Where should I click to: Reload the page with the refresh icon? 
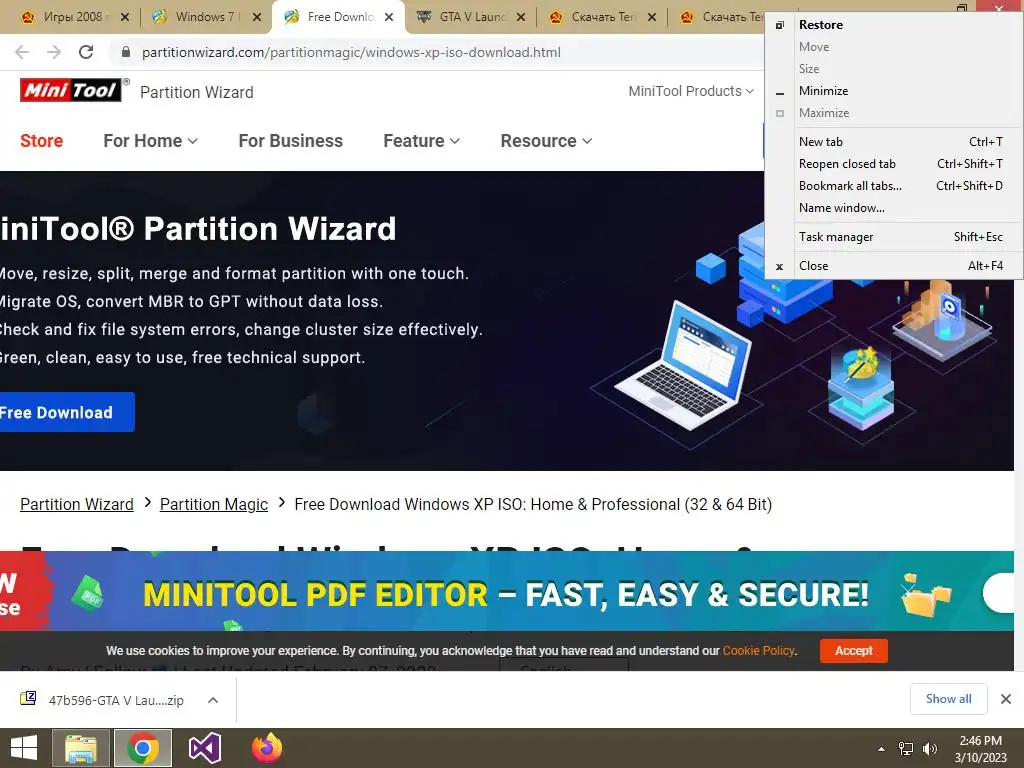coord(86,52)
